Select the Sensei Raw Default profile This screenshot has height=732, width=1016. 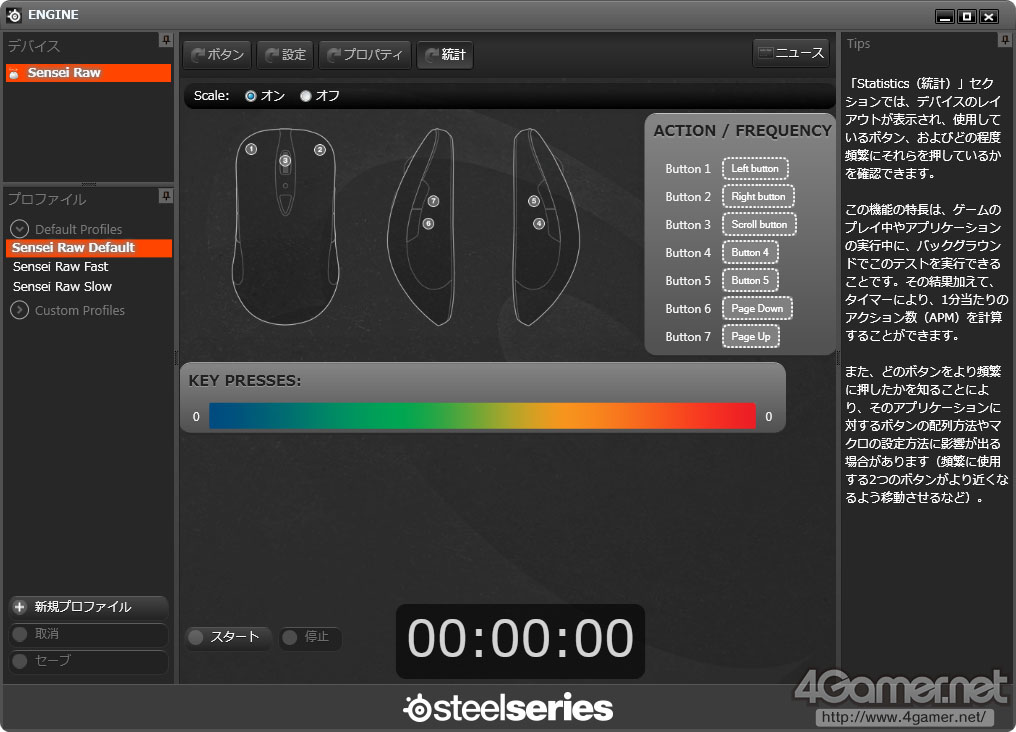[x=89, y=247]
